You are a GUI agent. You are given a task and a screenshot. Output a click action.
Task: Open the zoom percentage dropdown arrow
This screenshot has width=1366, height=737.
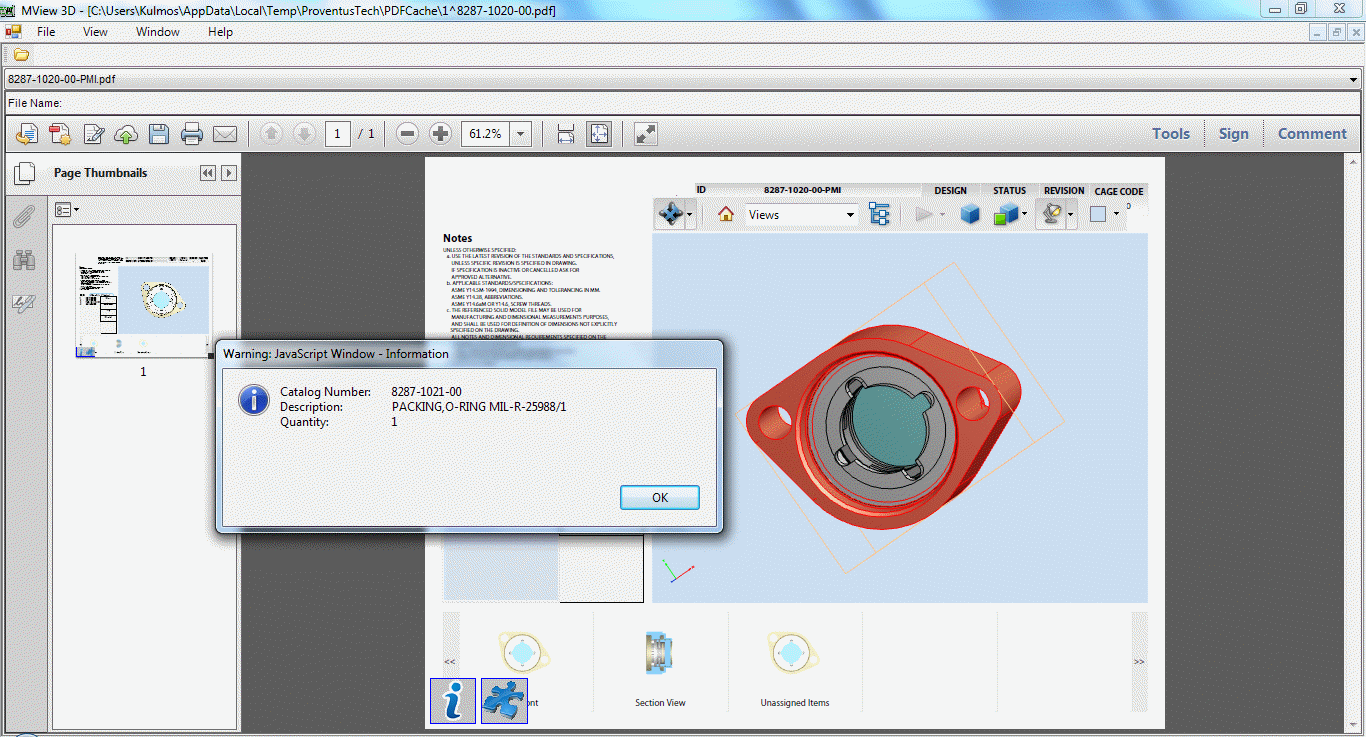(520, 134)
